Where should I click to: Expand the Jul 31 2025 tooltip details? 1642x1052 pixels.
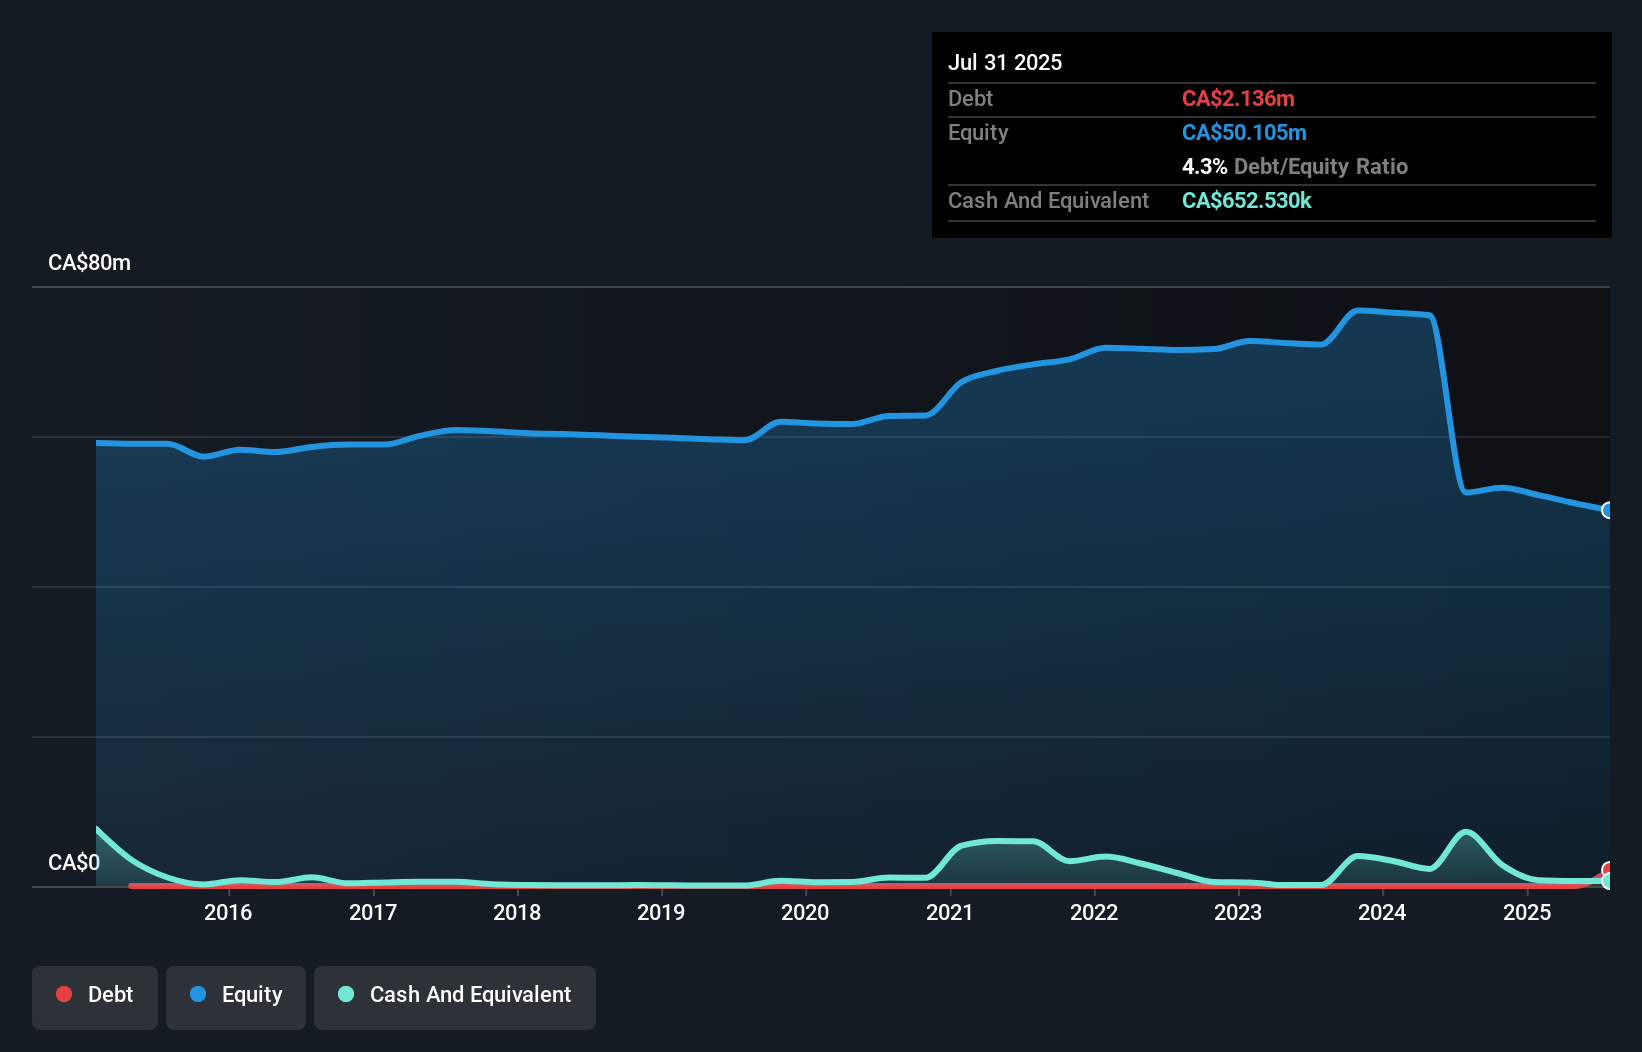(x=1005, y=62)
